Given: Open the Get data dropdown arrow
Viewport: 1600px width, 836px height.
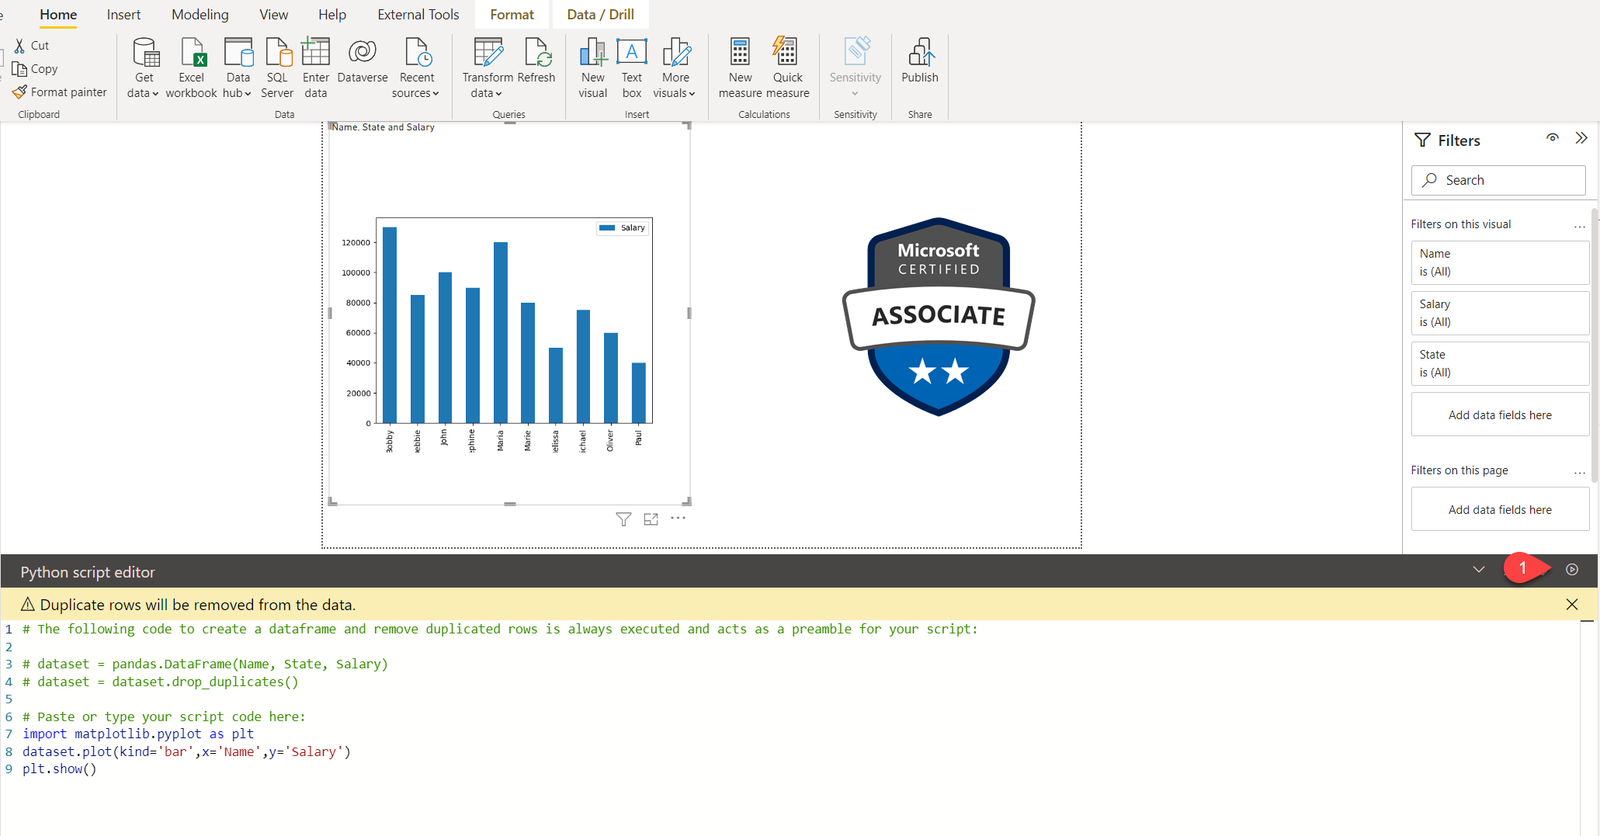Looking at the screenshot, I should tap(155, 94).
